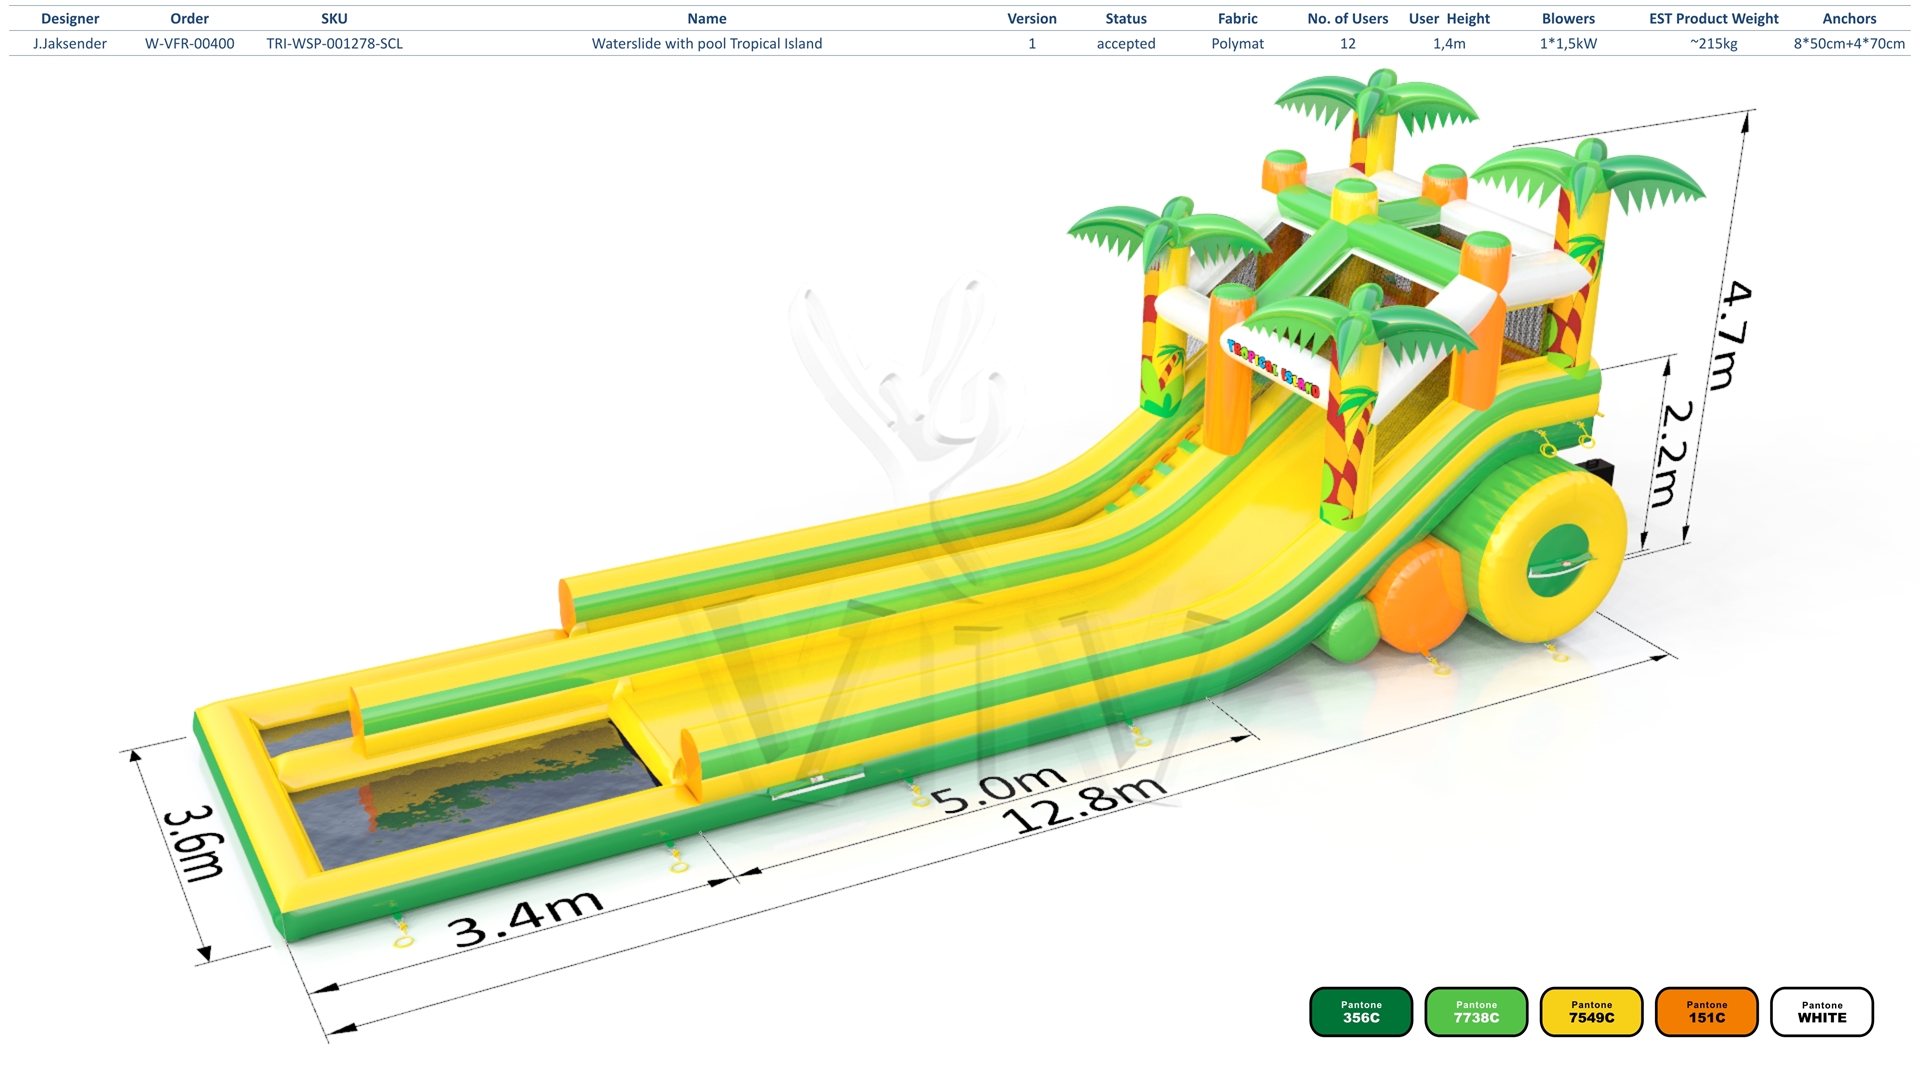This screenshot has height=1080, width=1920.
Task: Click the 3.6m width dimension label
Action: coord(193,843)
